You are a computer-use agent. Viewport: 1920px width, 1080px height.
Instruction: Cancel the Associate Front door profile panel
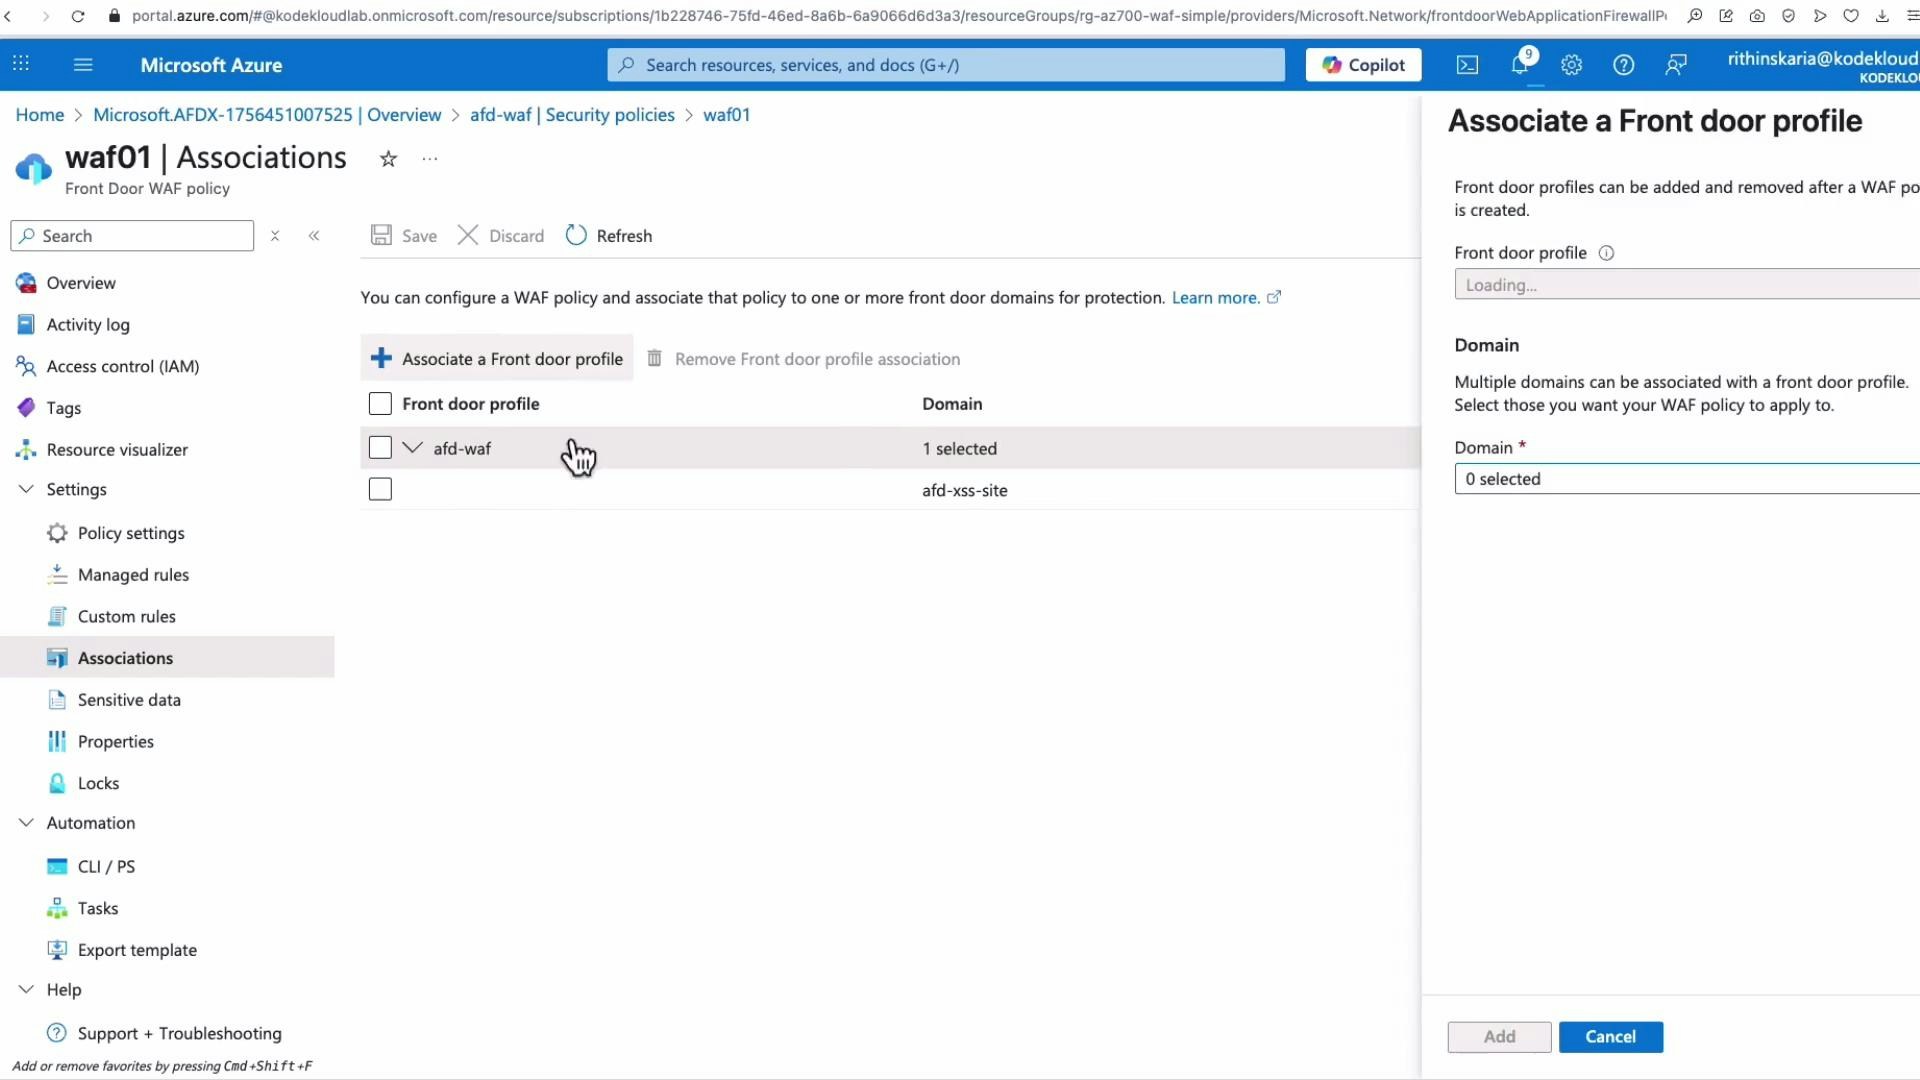click(1611, 1037)
